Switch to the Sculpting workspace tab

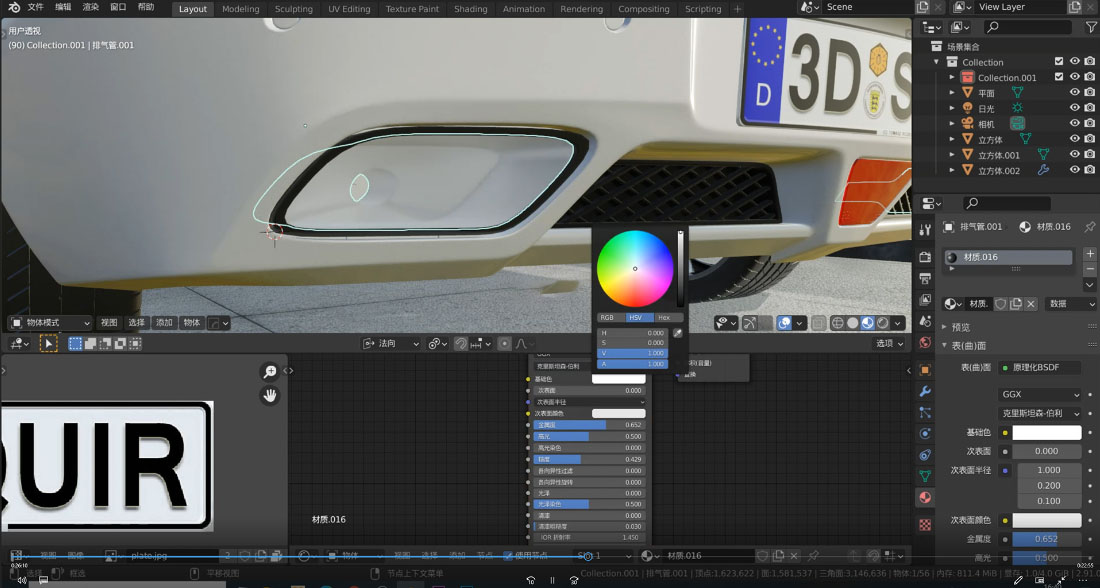click(x=293, y=9)
